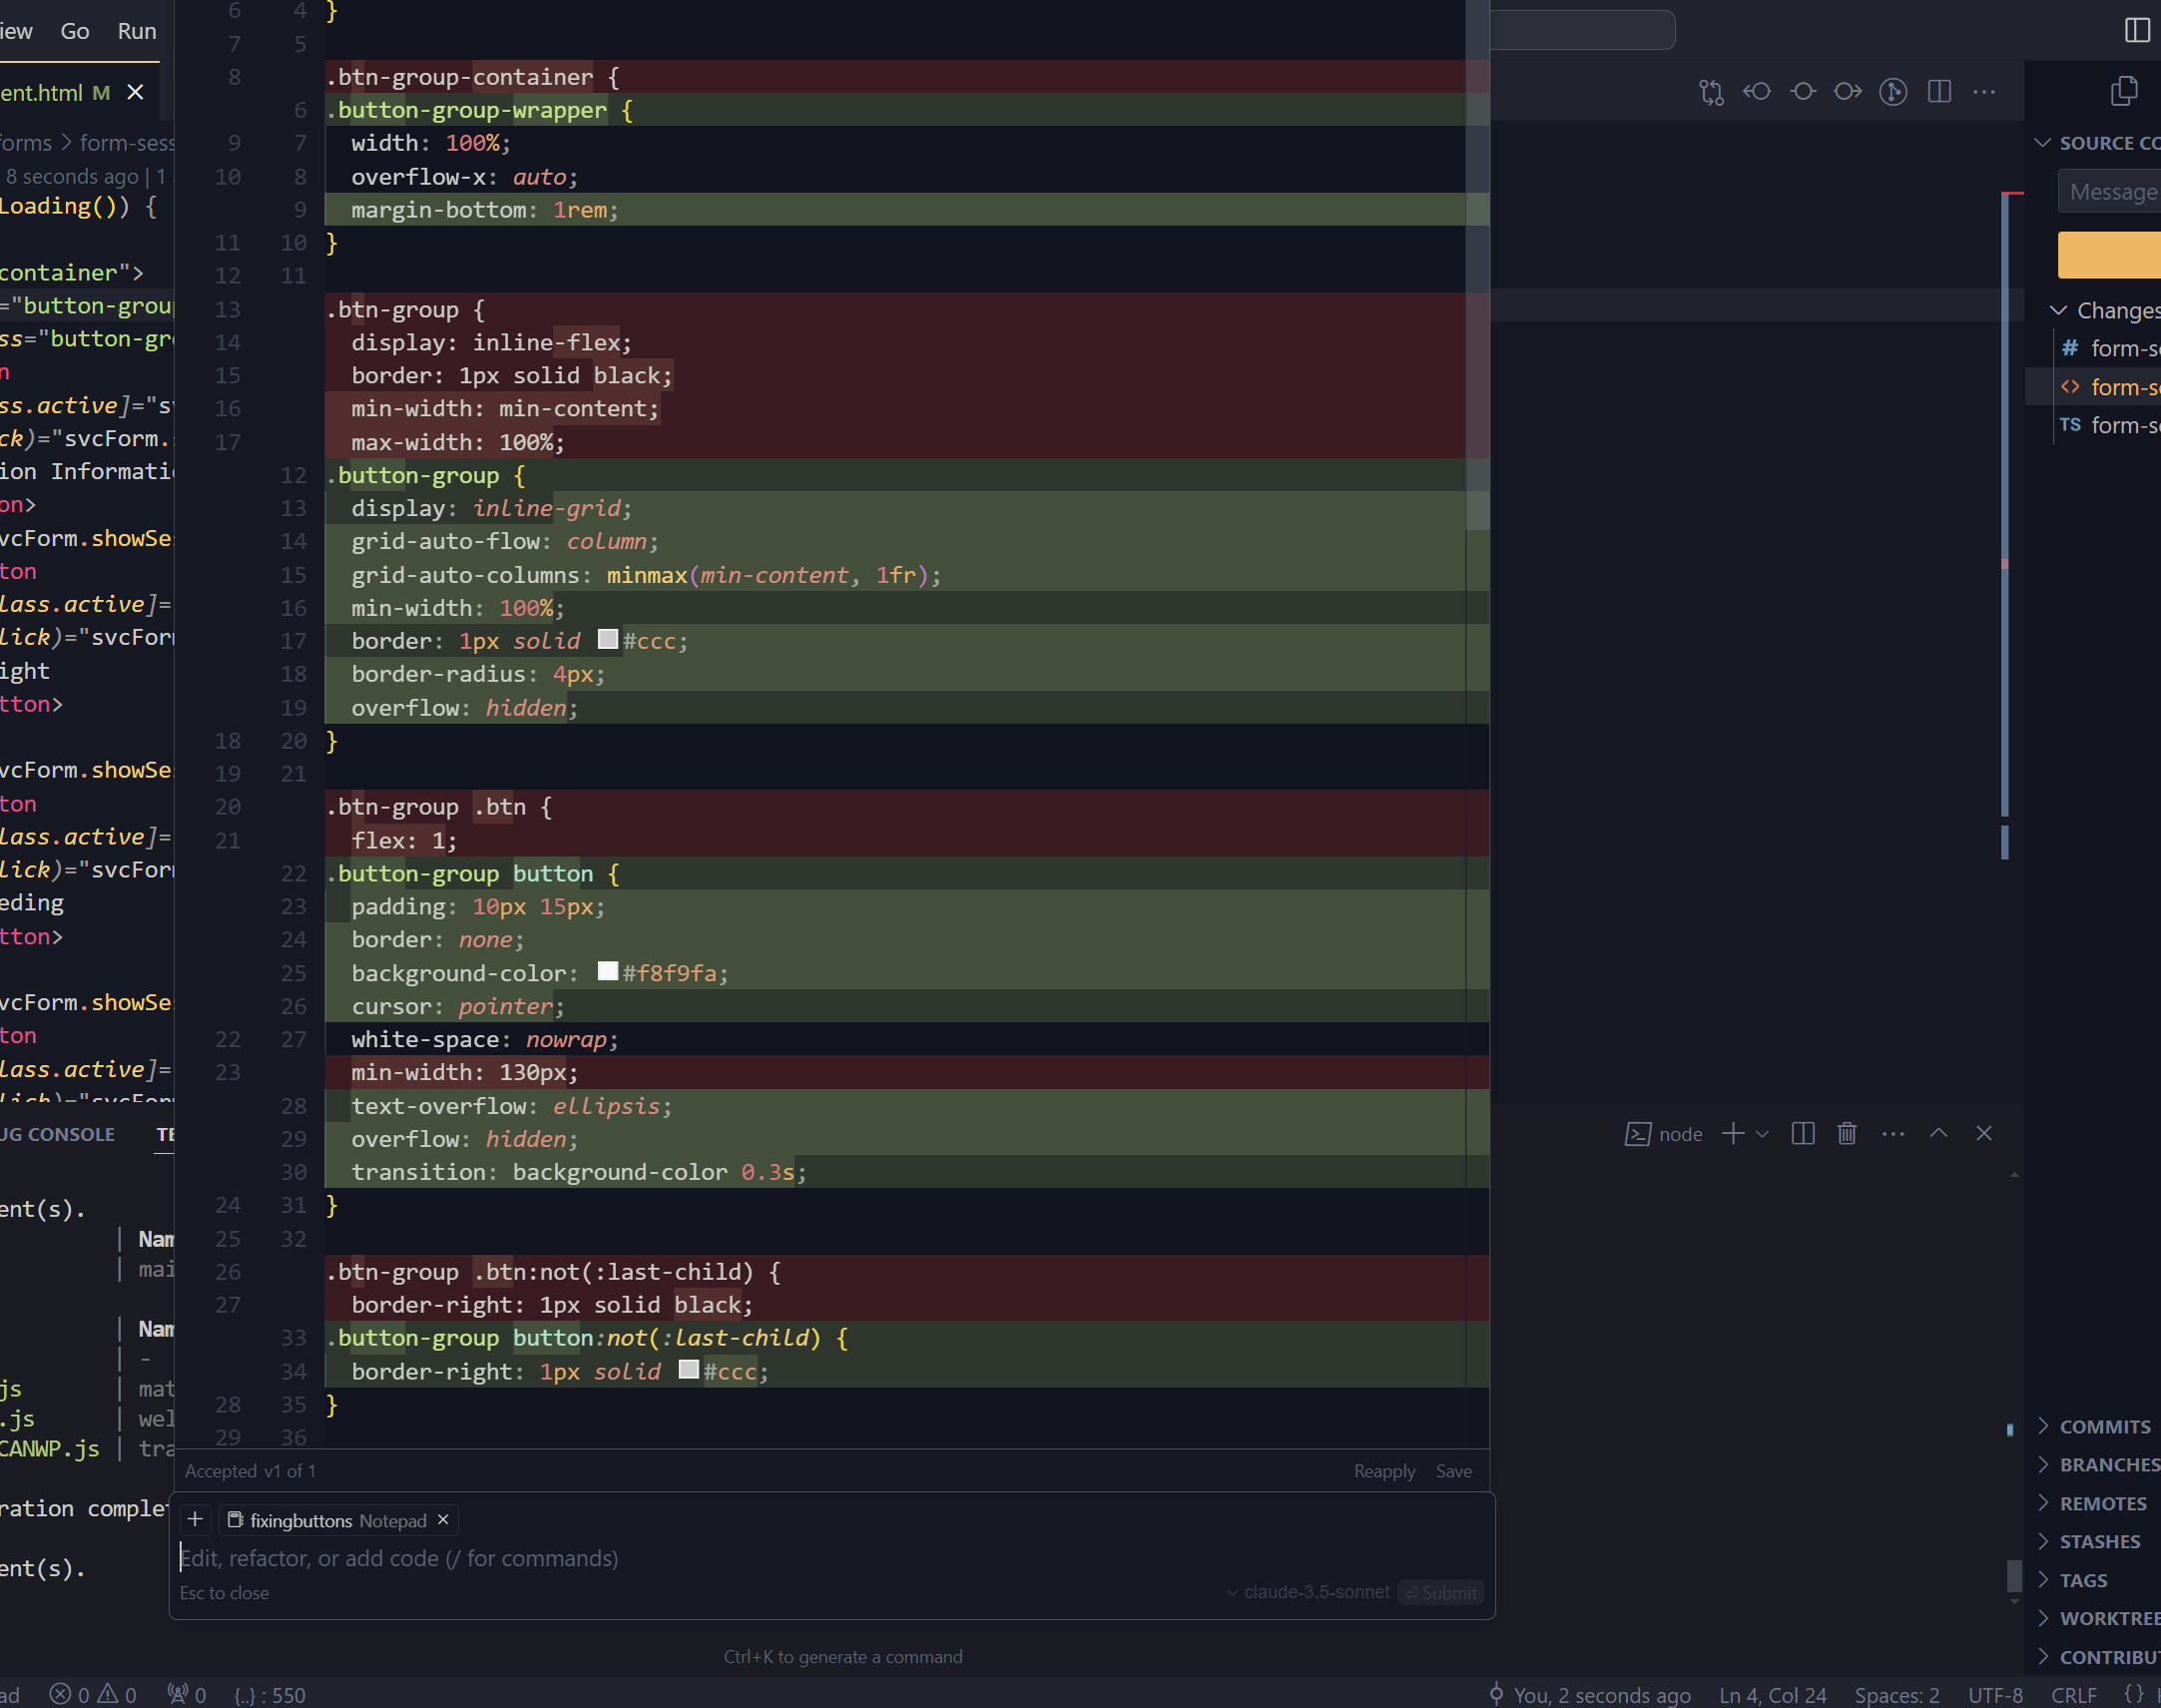
Task: Go to next commit revision icon
Action: pyautogui.click(x=1848, y=92)
